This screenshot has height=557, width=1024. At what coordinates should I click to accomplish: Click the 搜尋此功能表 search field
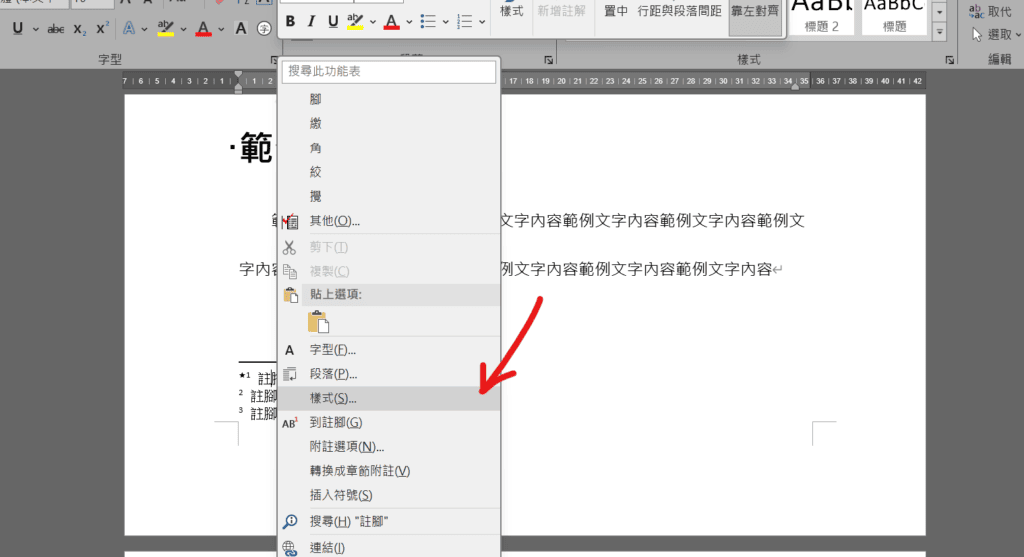point(389,71)
